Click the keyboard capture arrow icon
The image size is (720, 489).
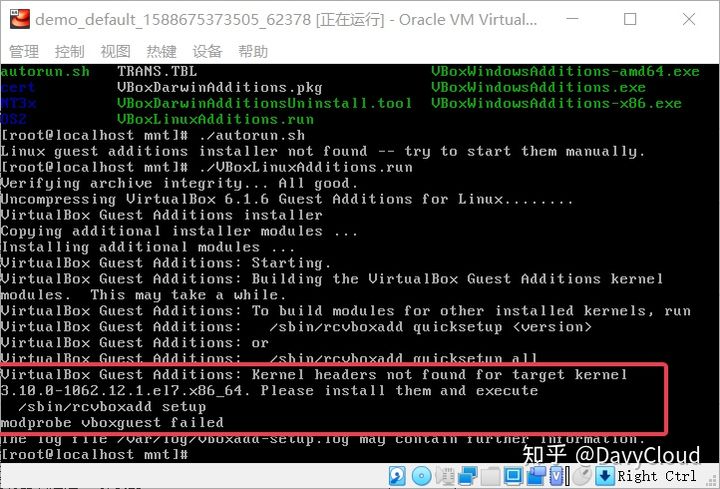click(605, 476)
